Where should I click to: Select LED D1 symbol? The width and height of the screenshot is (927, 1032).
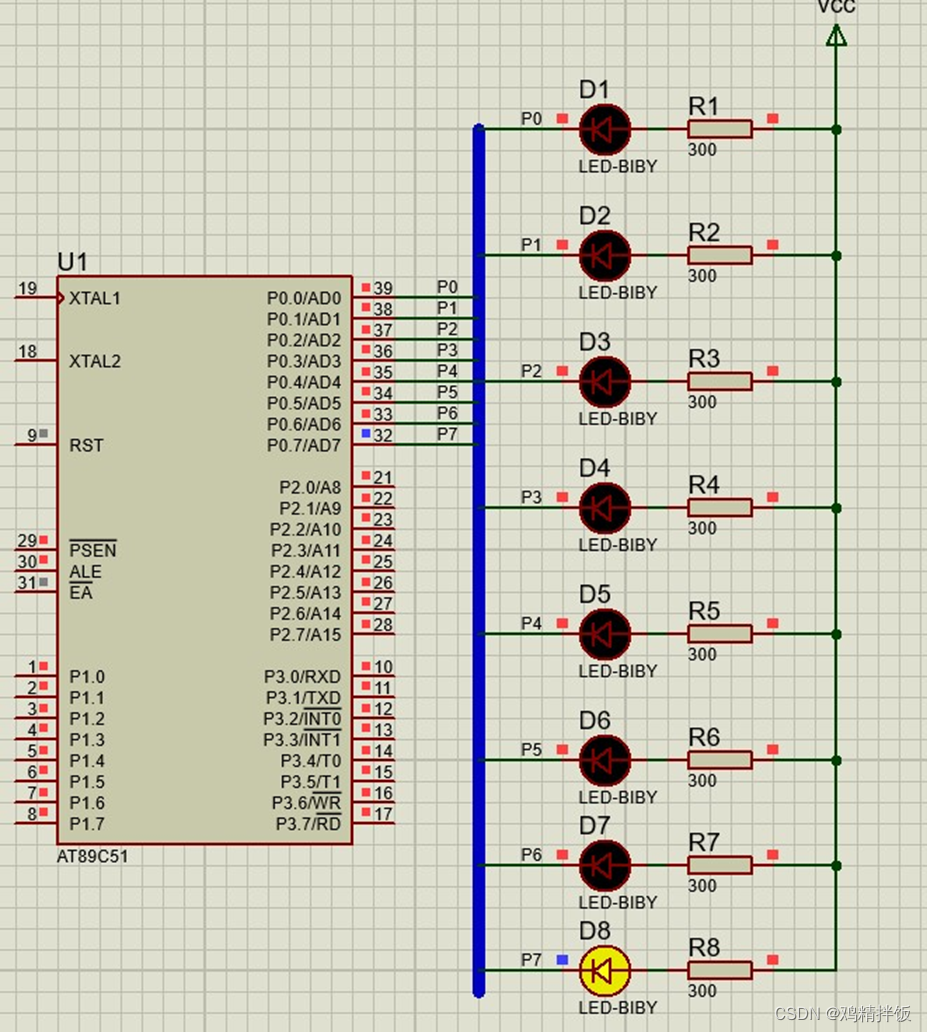point(604,129)
